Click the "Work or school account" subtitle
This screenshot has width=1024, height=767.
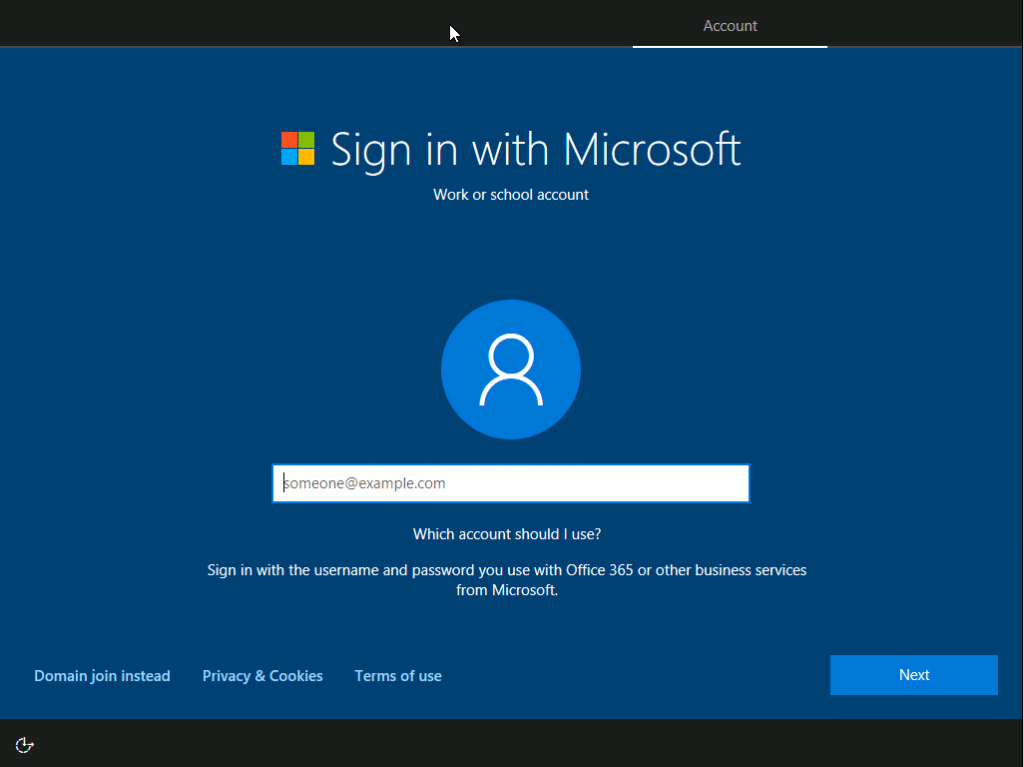point(511,194)
